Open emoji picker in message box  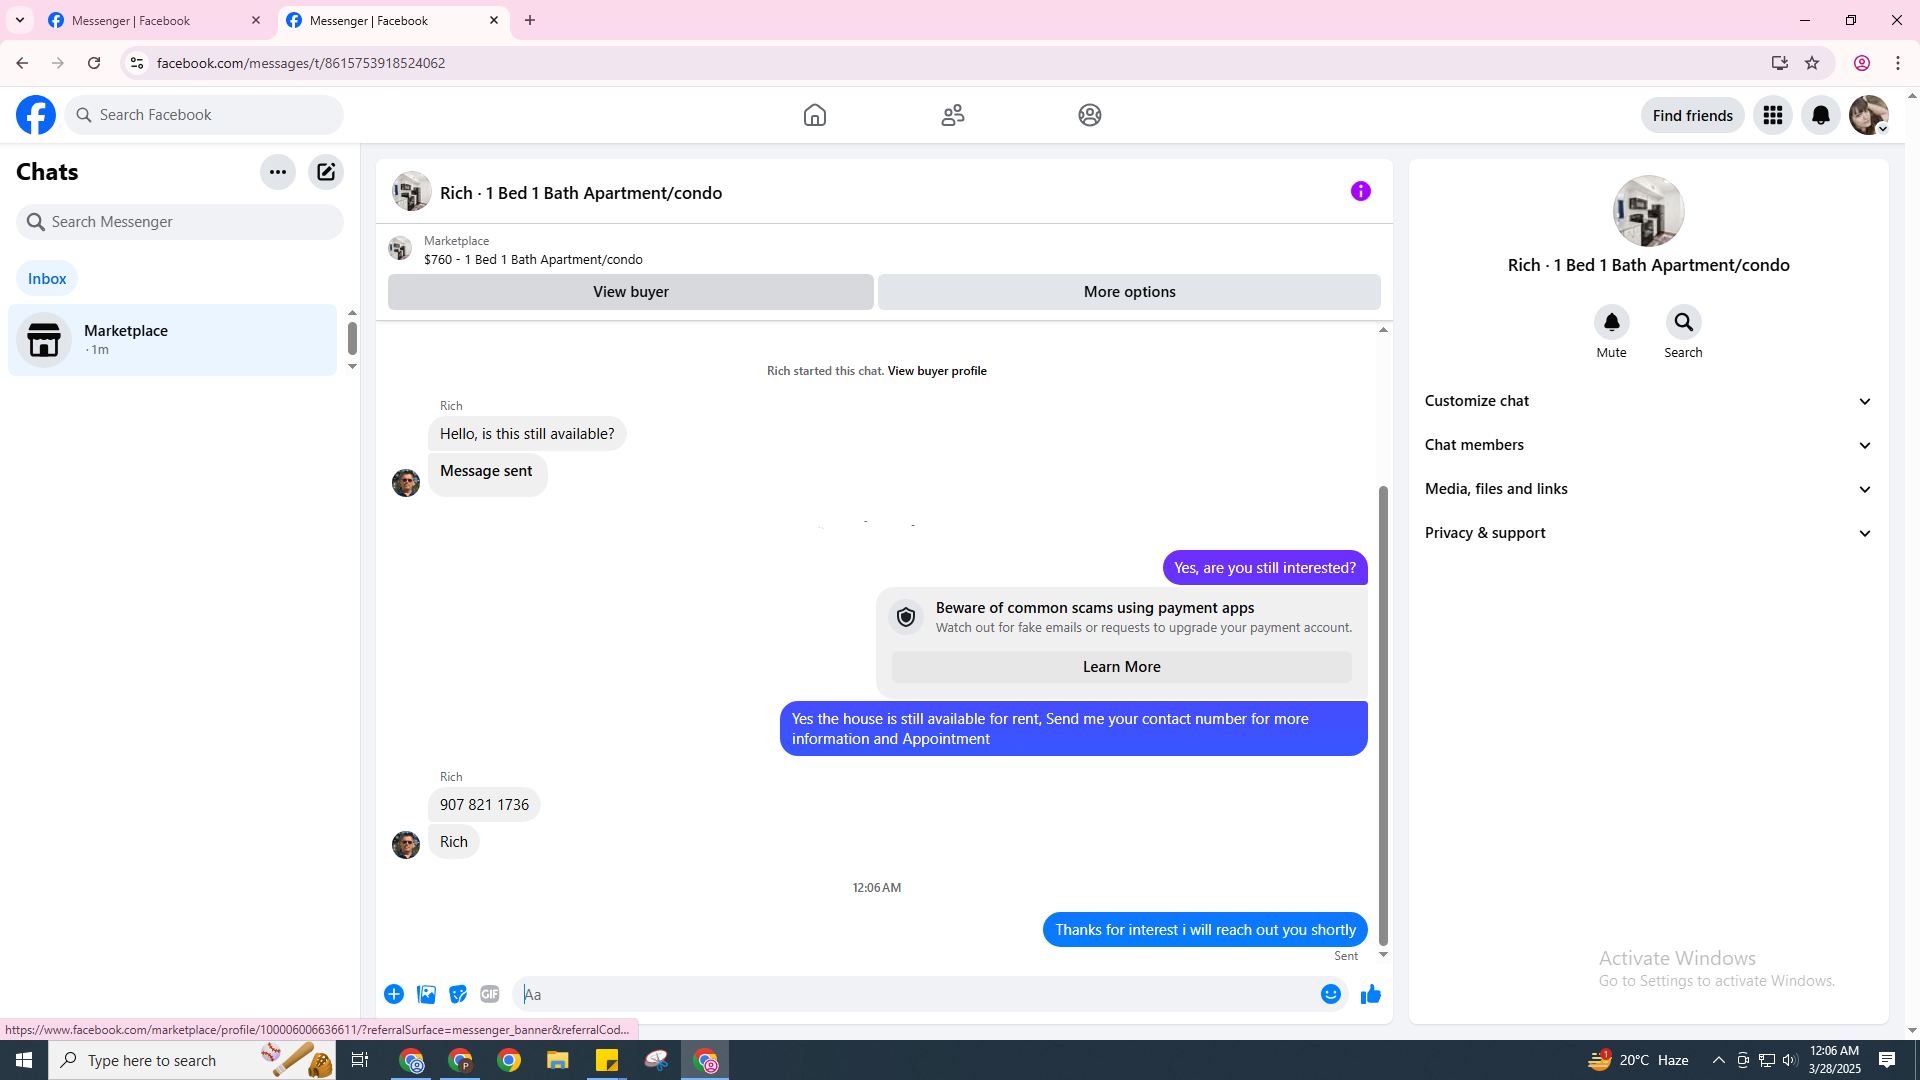pyautogui.click(x=1331, y=994)
